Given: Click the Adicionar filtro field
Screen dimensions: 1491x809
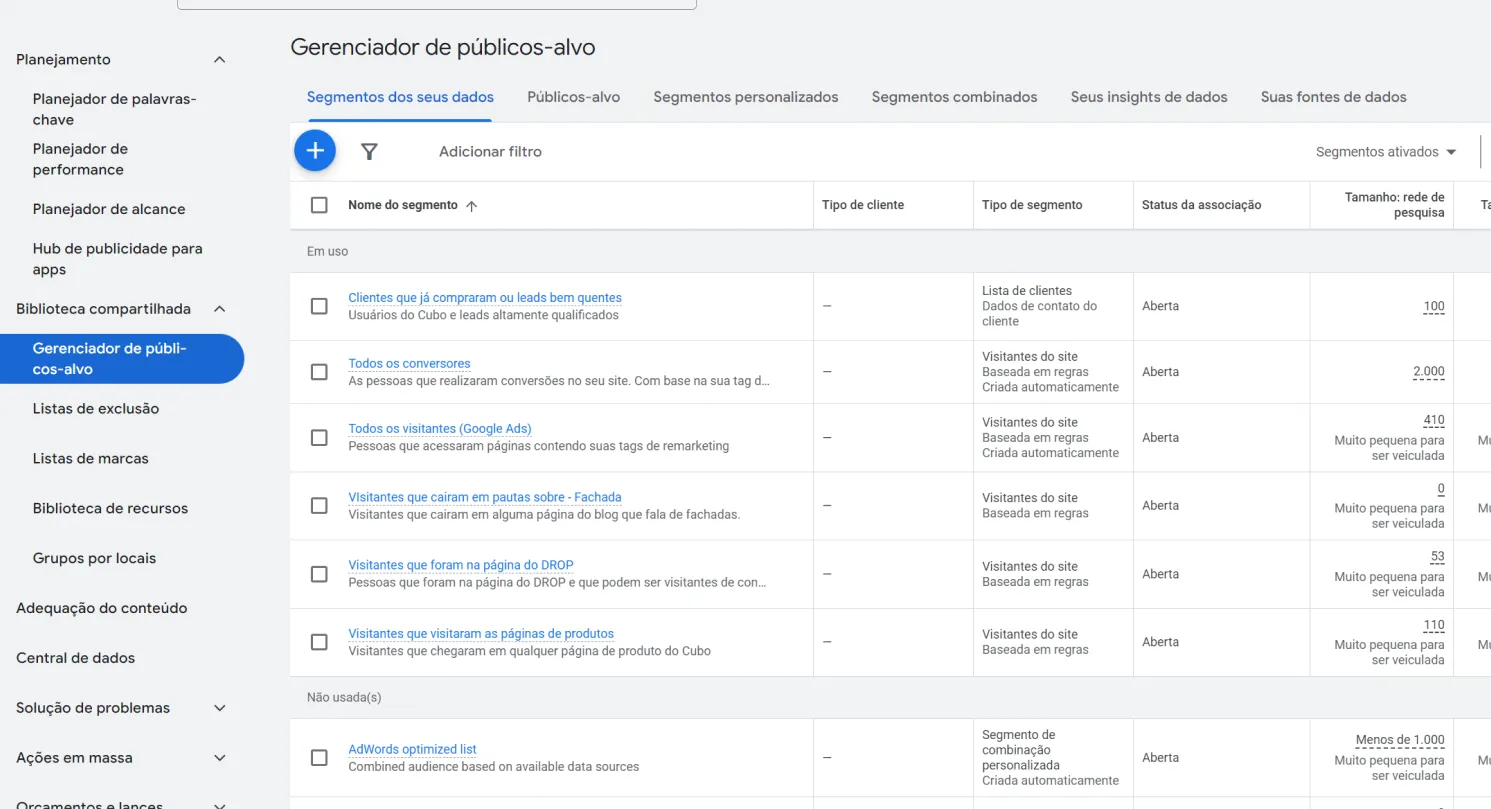Looking at the screenshot, I should click(490, 152).
